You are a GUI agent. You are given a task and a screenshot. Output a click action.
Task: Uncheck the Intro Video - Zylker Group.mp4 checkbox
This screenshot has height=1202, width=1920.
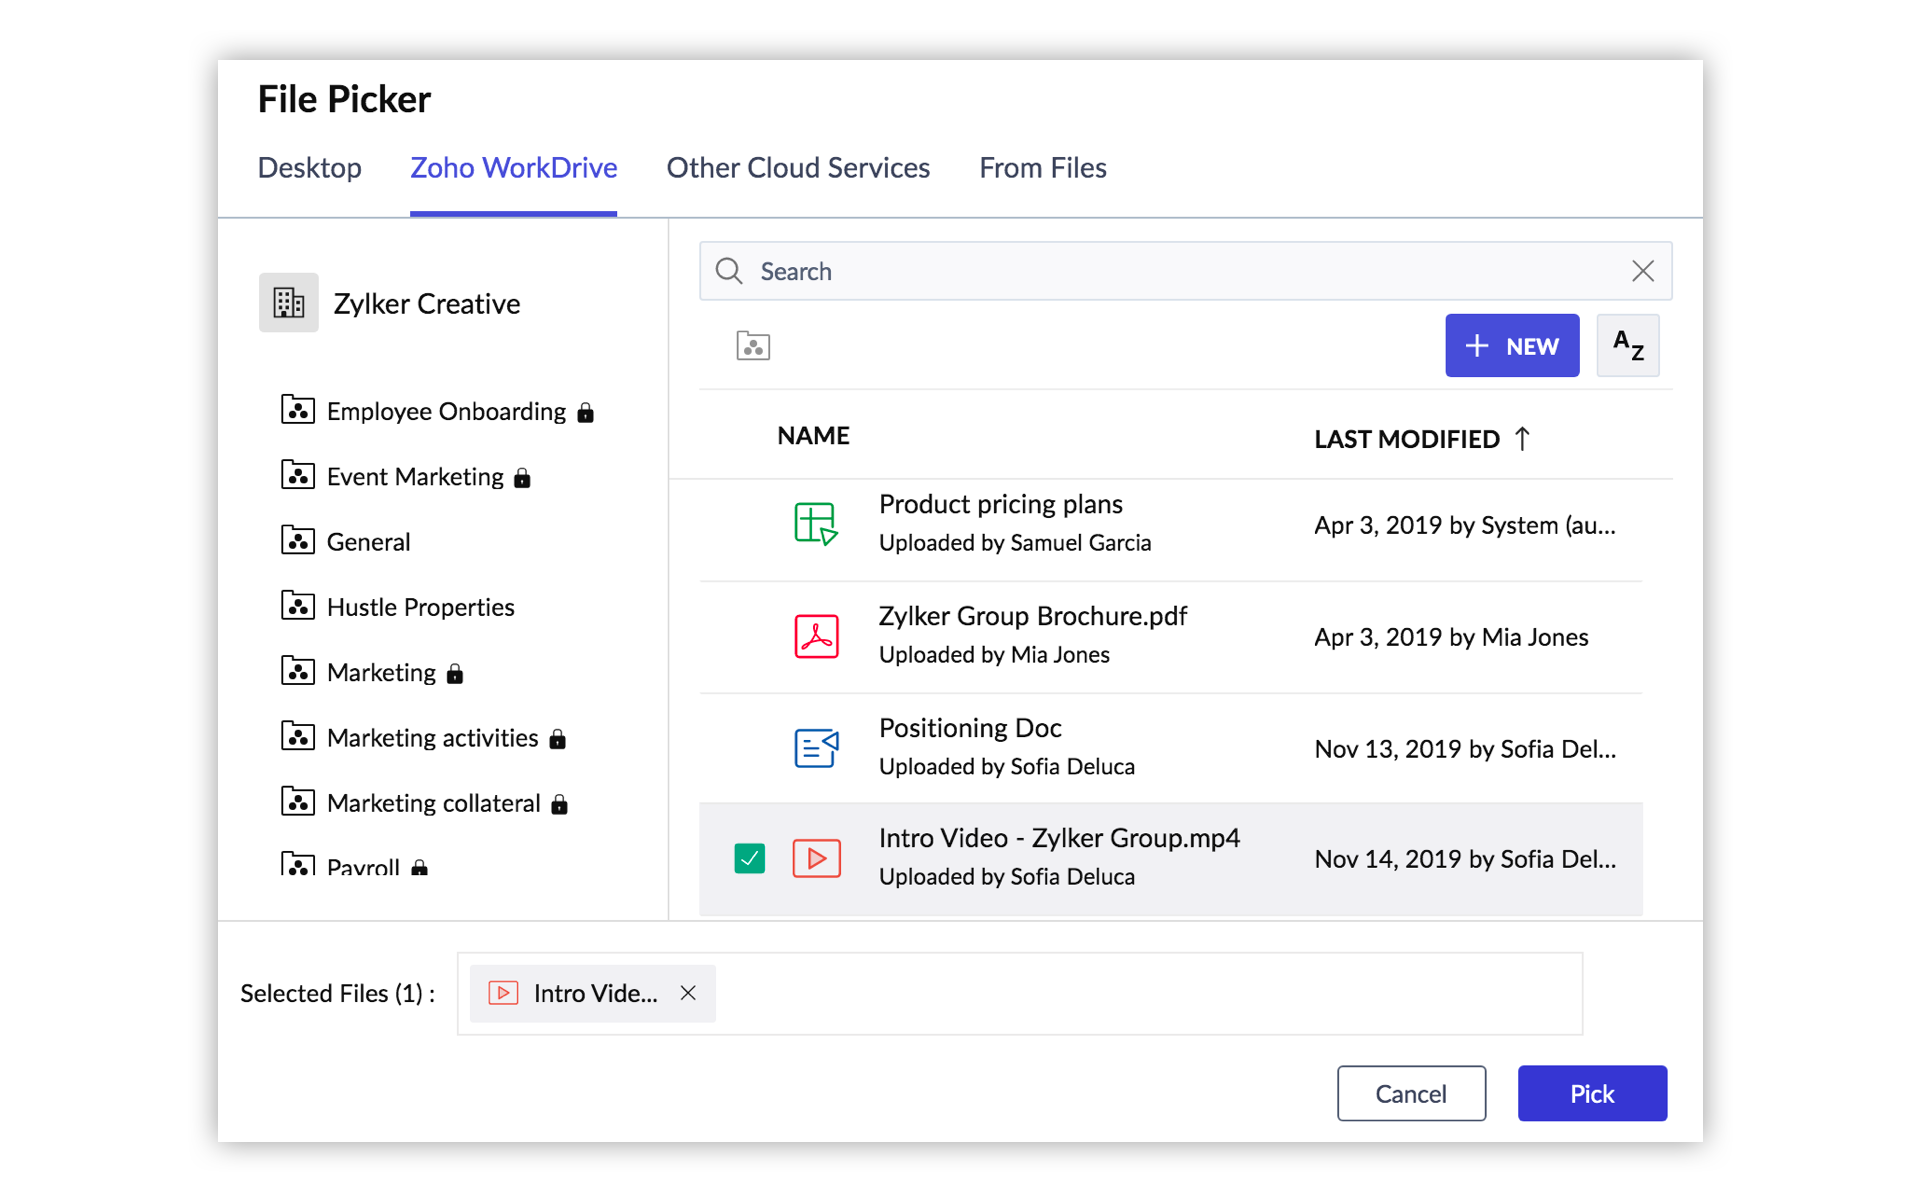pos(749,858)
